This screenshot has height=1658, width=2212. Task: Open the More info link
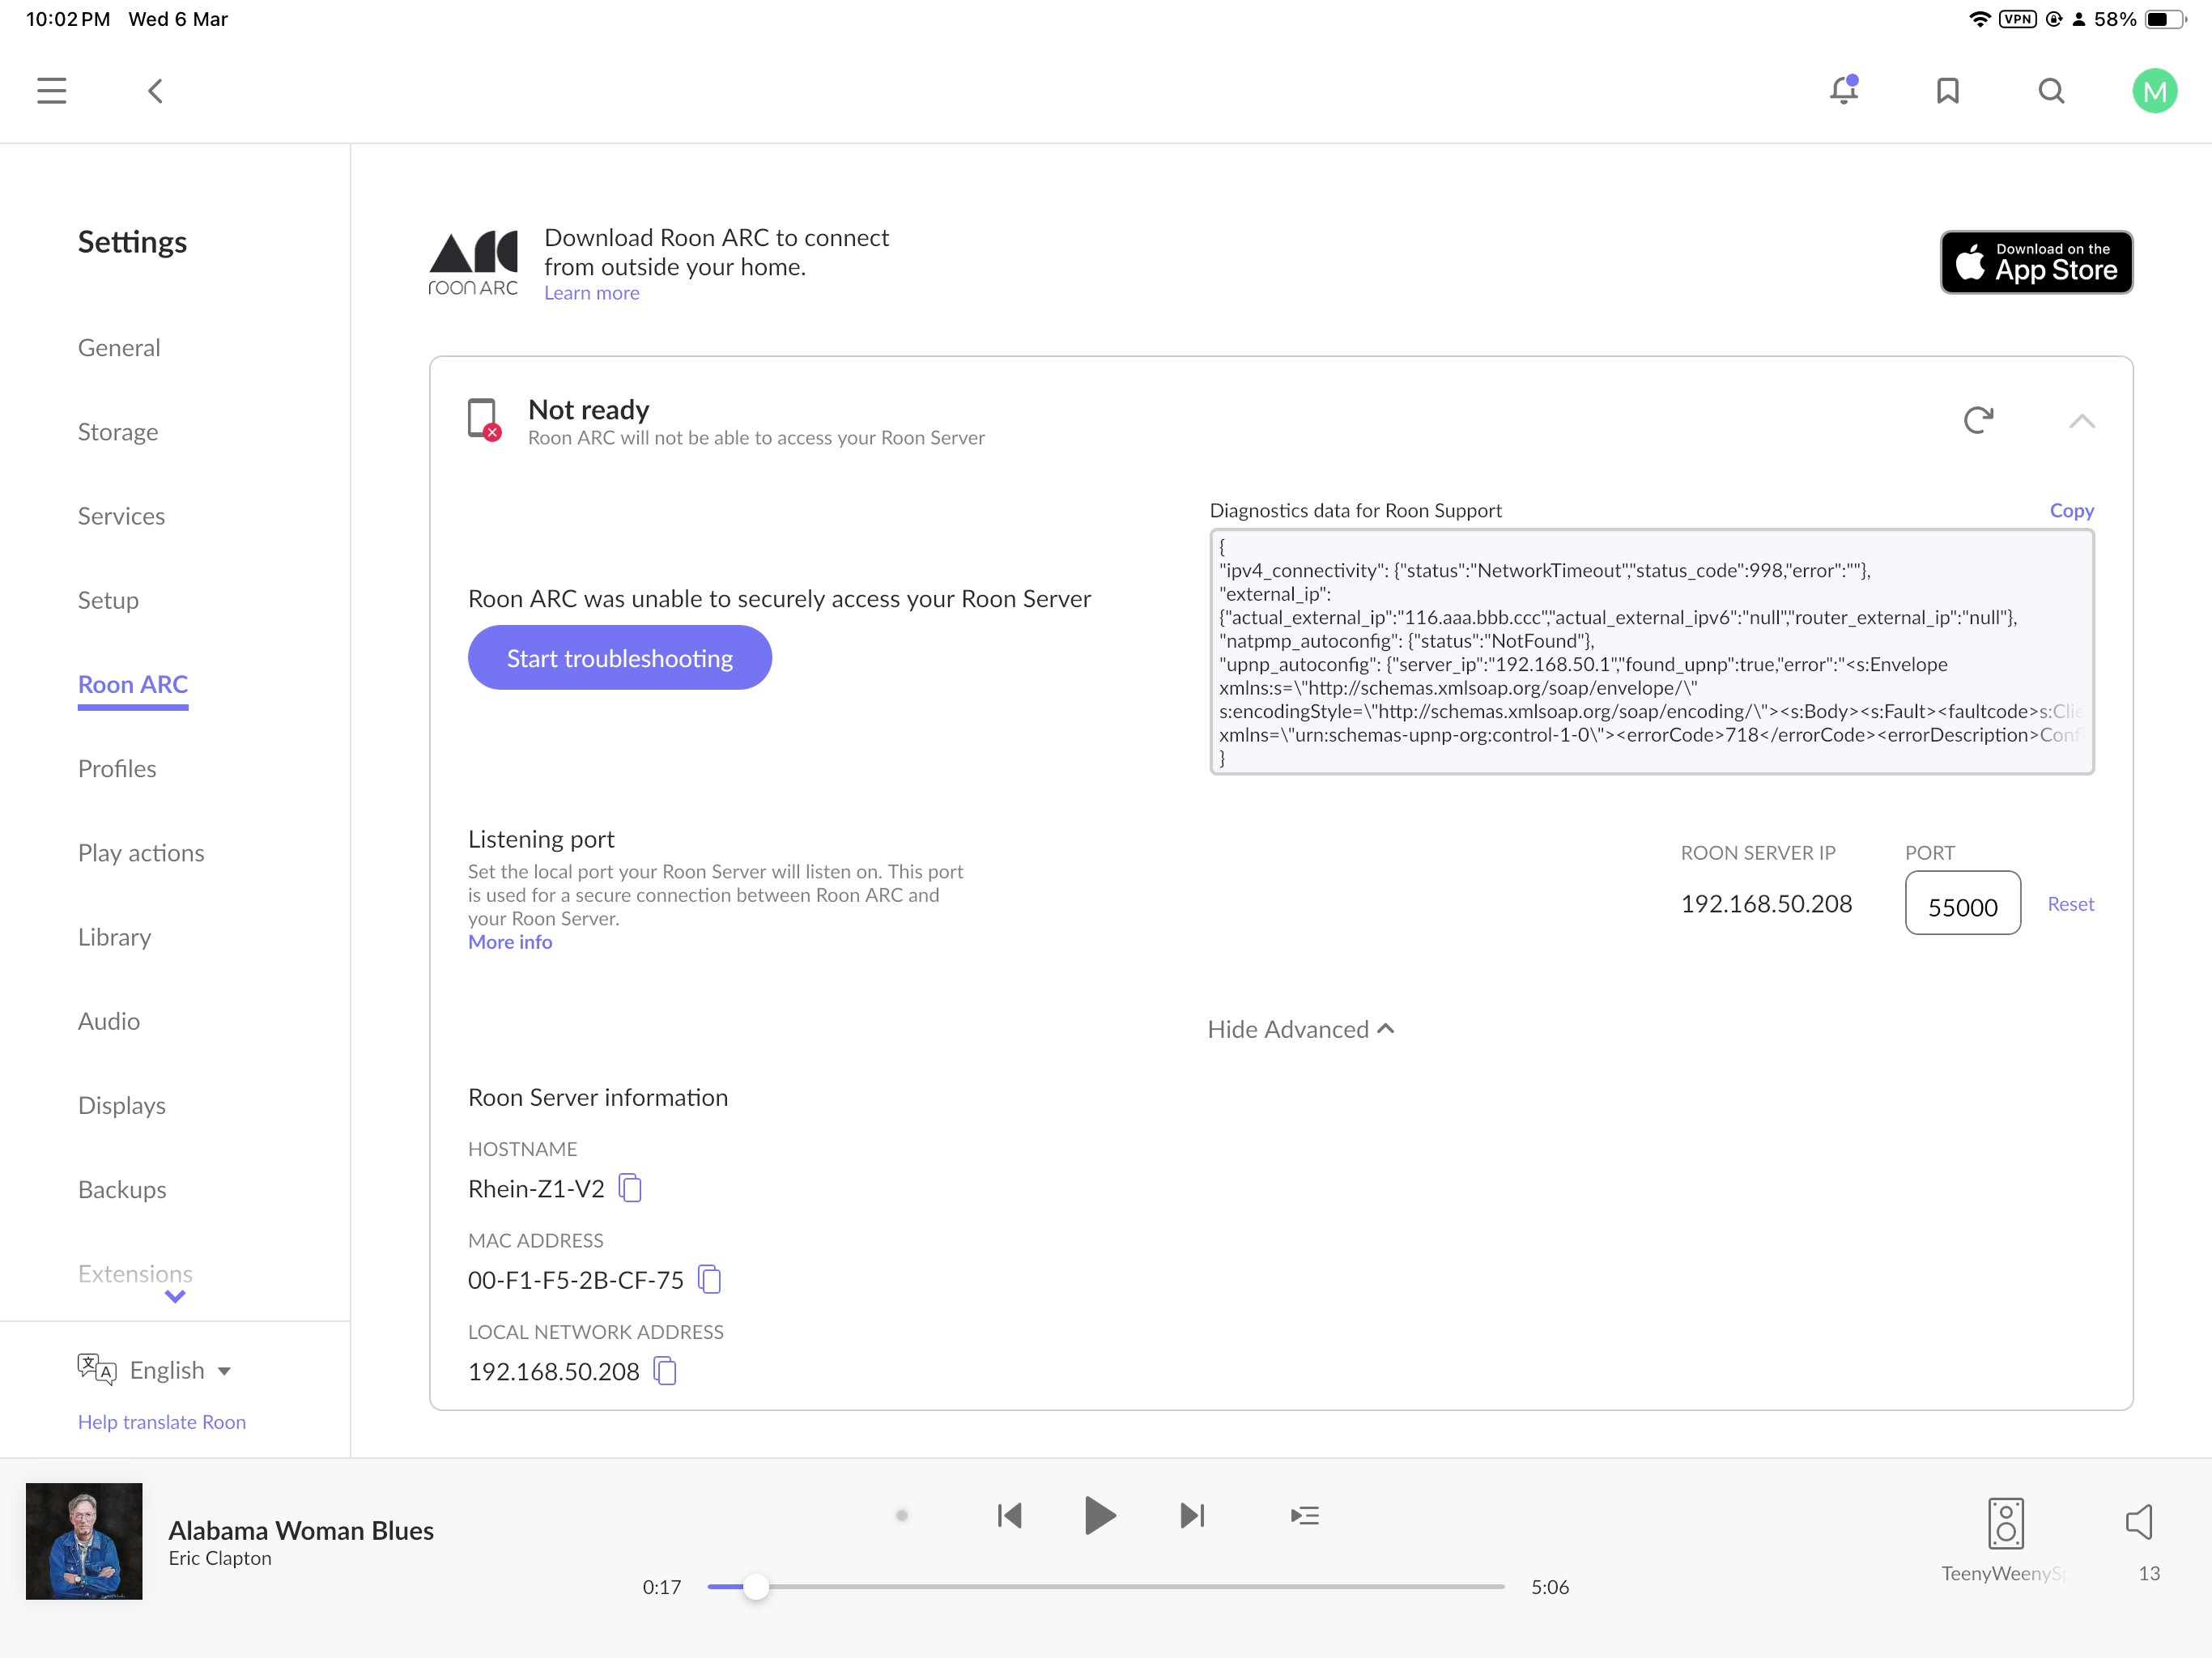(510, 942)
